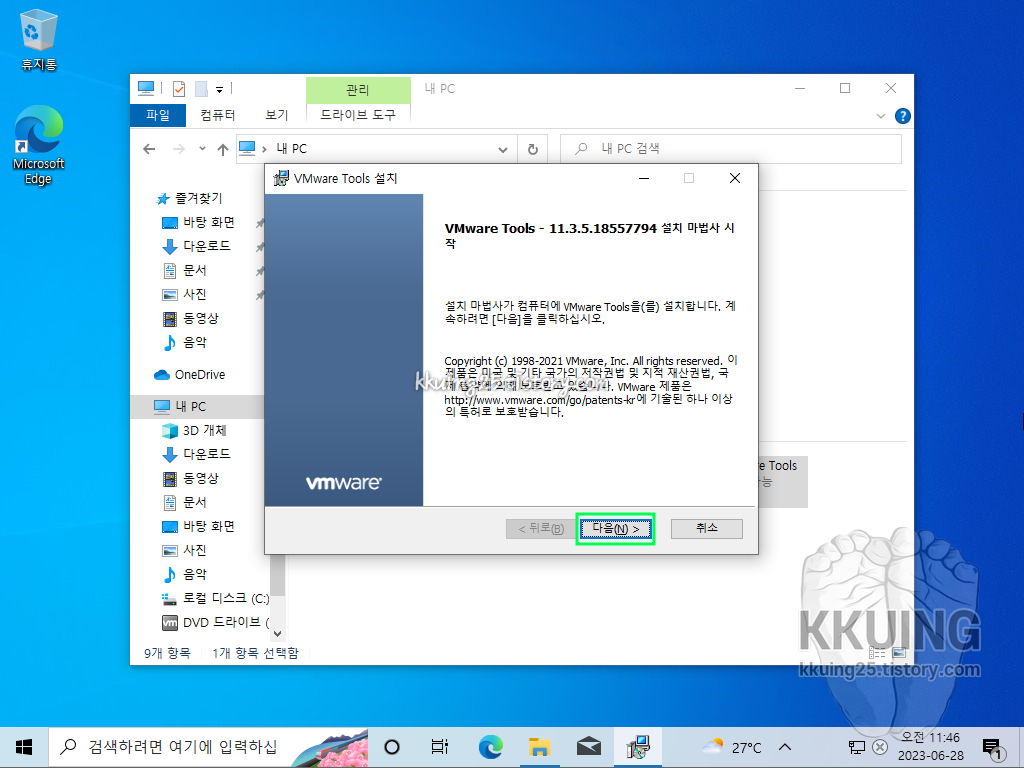The width and height of the screenshot is (1024, 768).
Task: Click the VMware Tools installer taskbar icon
Action: click(637, 747)
